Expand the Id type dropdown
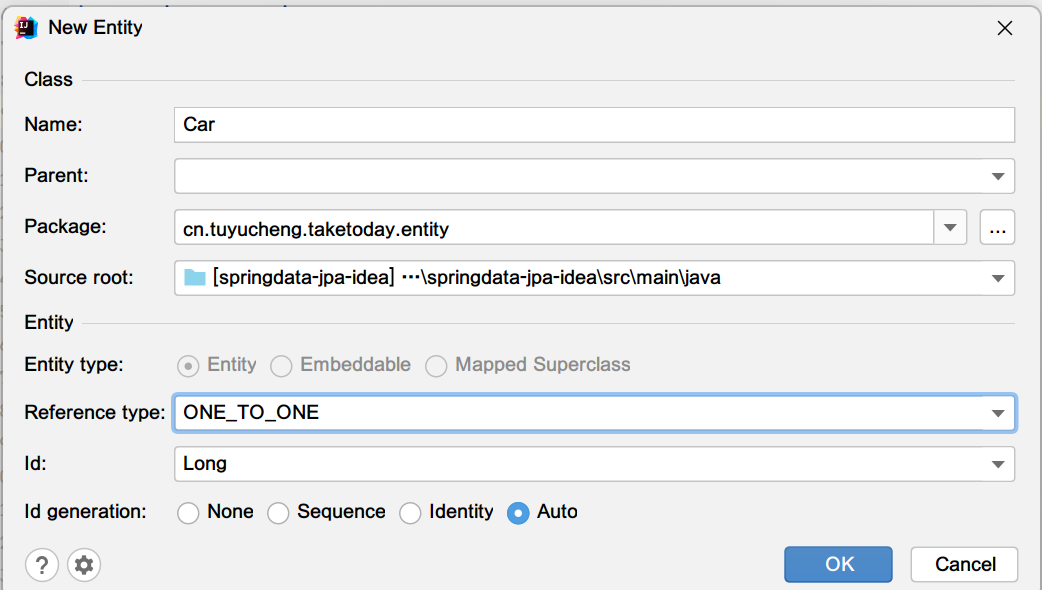 click(x=997, y=463)
